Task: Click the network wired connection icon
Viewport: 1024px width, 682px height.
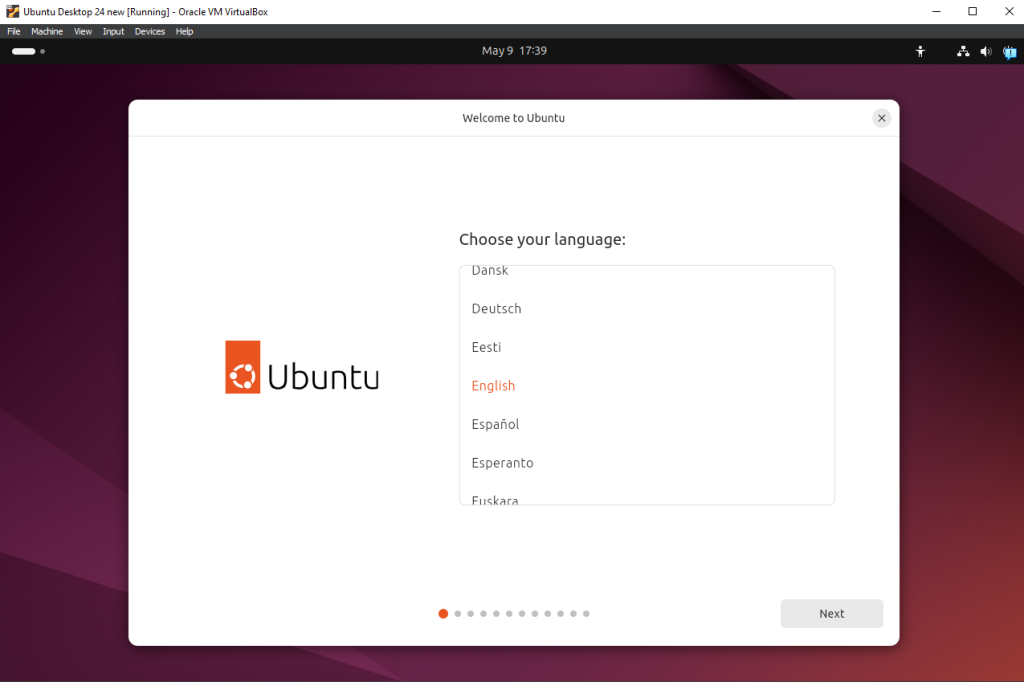Action: (963, 51)
